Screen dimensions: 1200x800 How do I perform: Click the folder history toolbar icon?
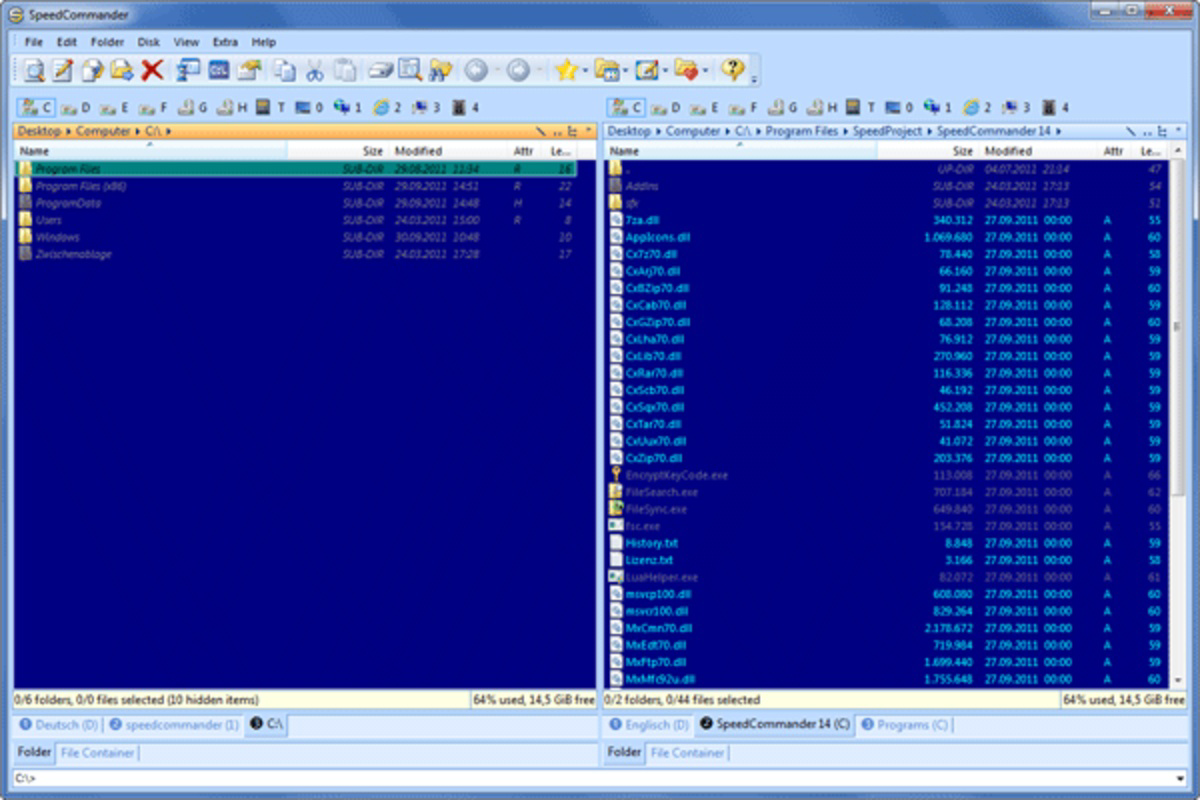click(606, 70)
